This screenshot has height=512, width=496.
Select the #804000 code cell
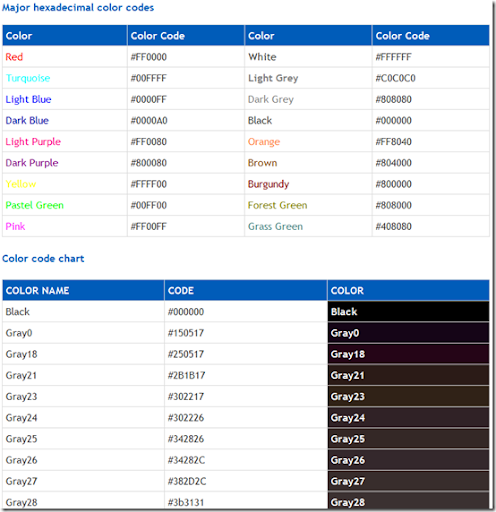coord(431,163)
